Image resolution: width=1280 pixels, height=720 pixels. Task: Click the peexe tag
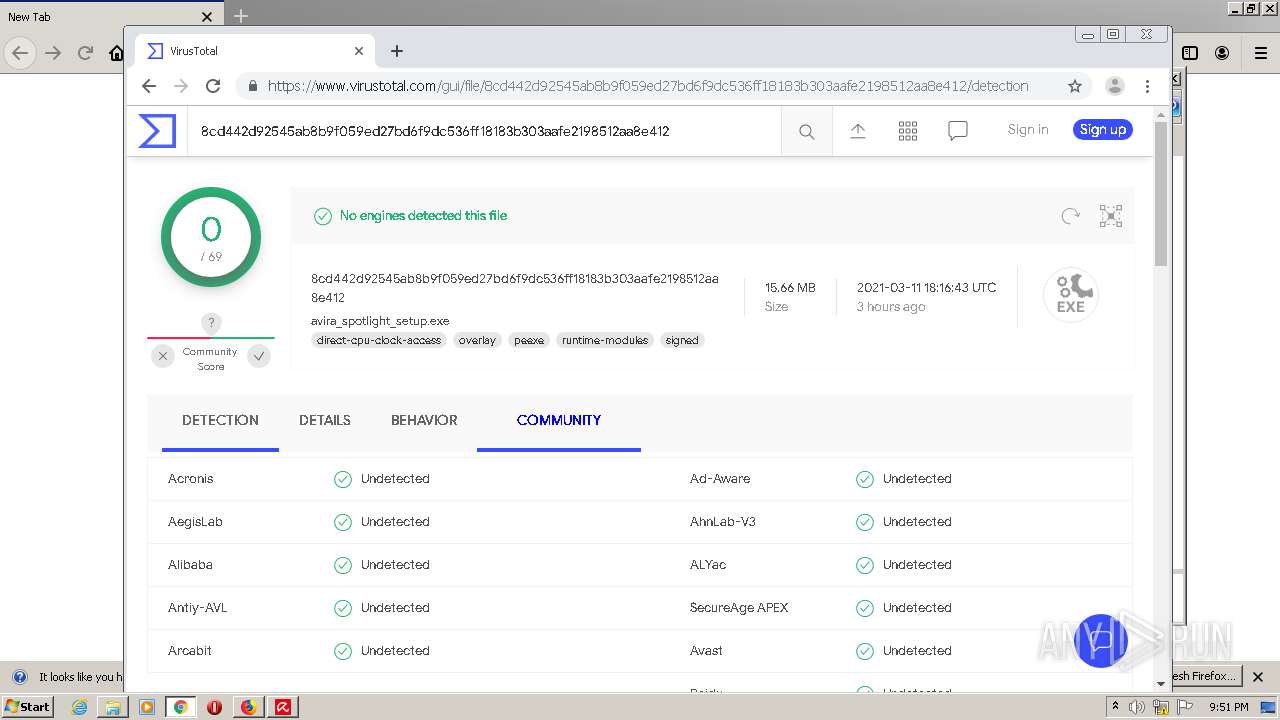529,340
